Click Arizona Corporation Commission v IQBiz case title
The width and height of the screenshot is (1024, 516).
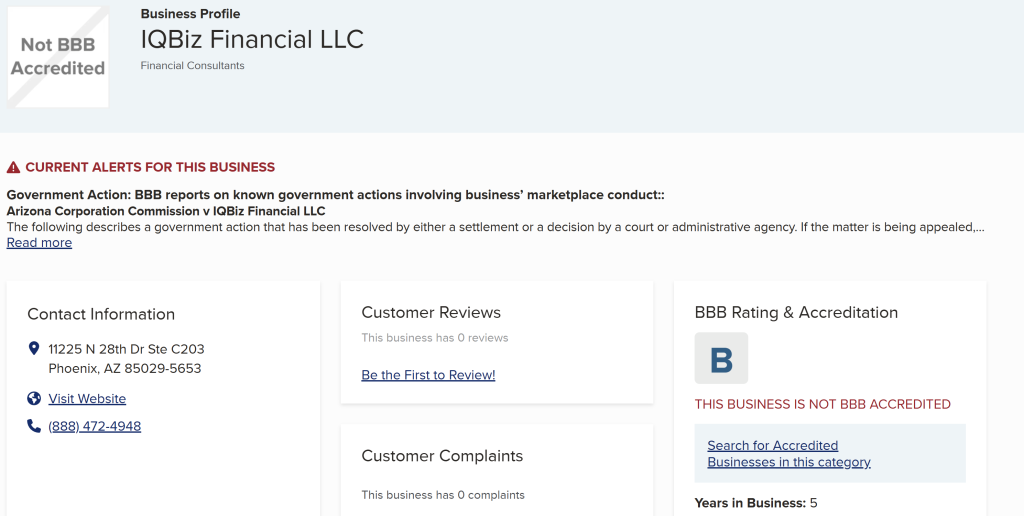tap(166, 211)
